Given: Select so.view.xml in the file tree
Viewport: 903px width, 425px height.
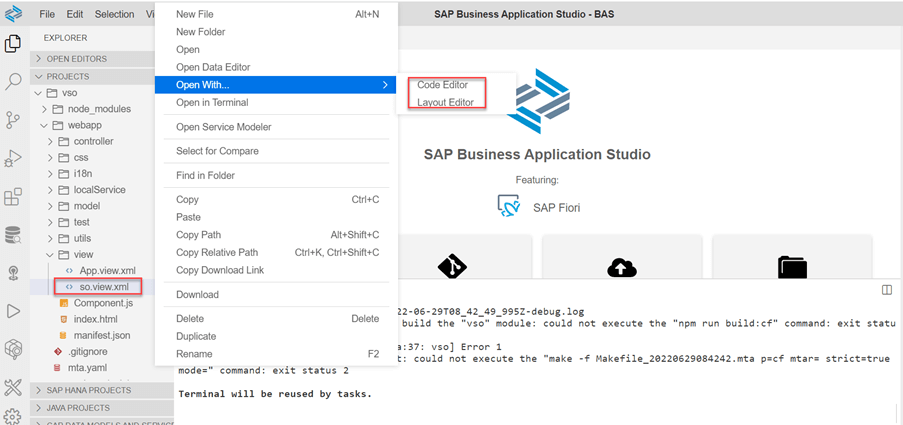Looking at the screenshot, I should click(104, 286).
